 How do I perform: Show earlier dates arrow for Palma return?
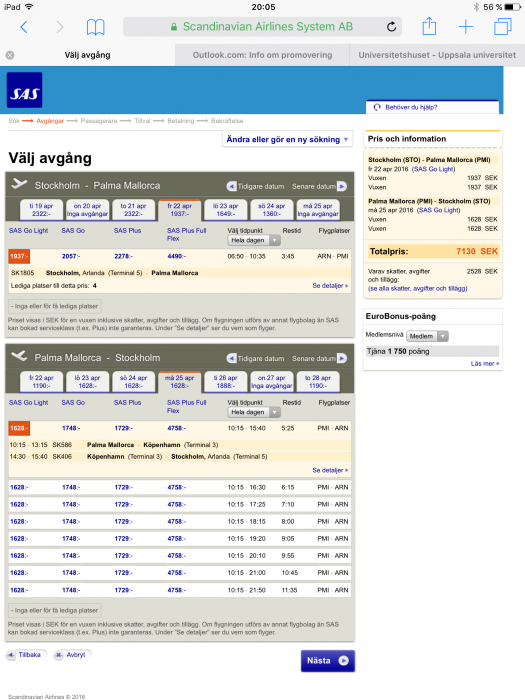pyautogui.click(x=231, y=358)
